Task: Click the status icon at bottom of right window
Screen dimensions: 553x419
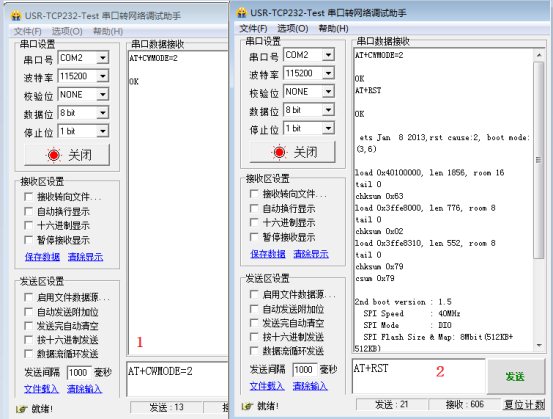Action: coord(247,406)
